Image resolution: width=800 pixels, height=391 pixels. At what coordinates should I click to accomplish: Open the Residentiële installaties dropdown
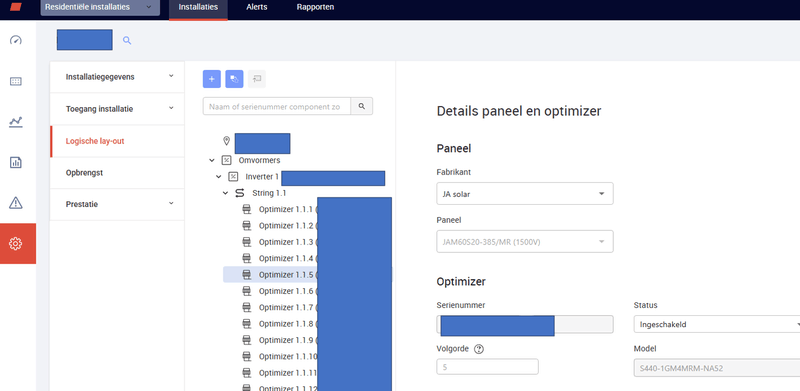point(100,7)
